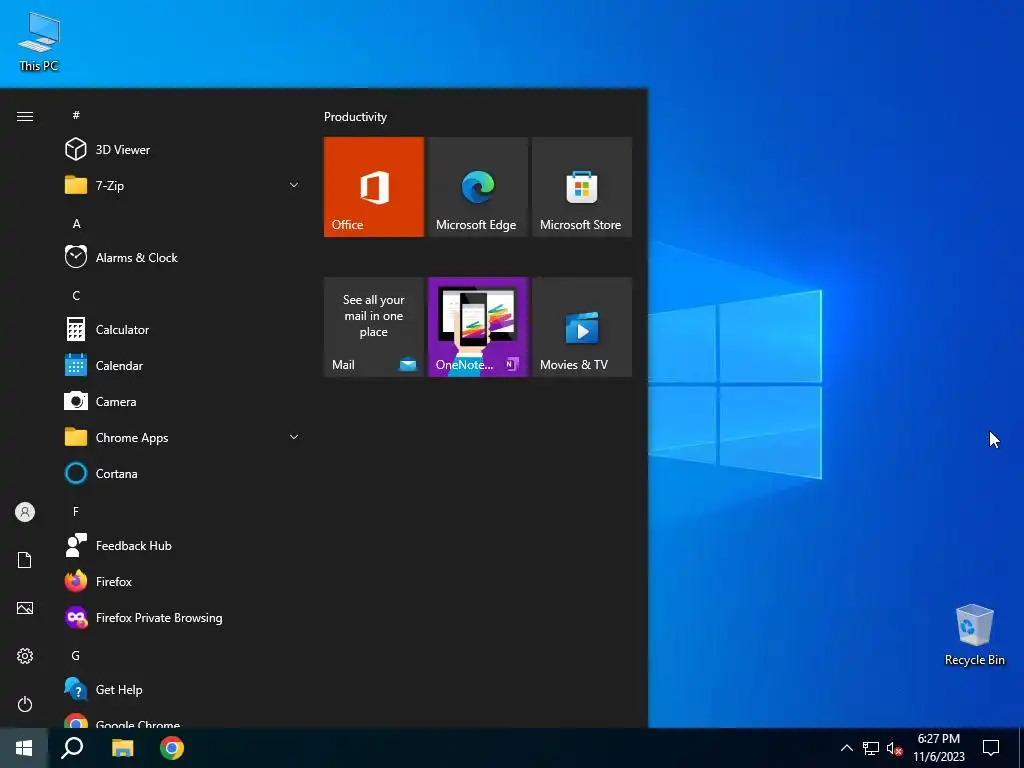Open the network status tray icon
This screenshot has width=1024, height=768.
[x=871, y=748]
